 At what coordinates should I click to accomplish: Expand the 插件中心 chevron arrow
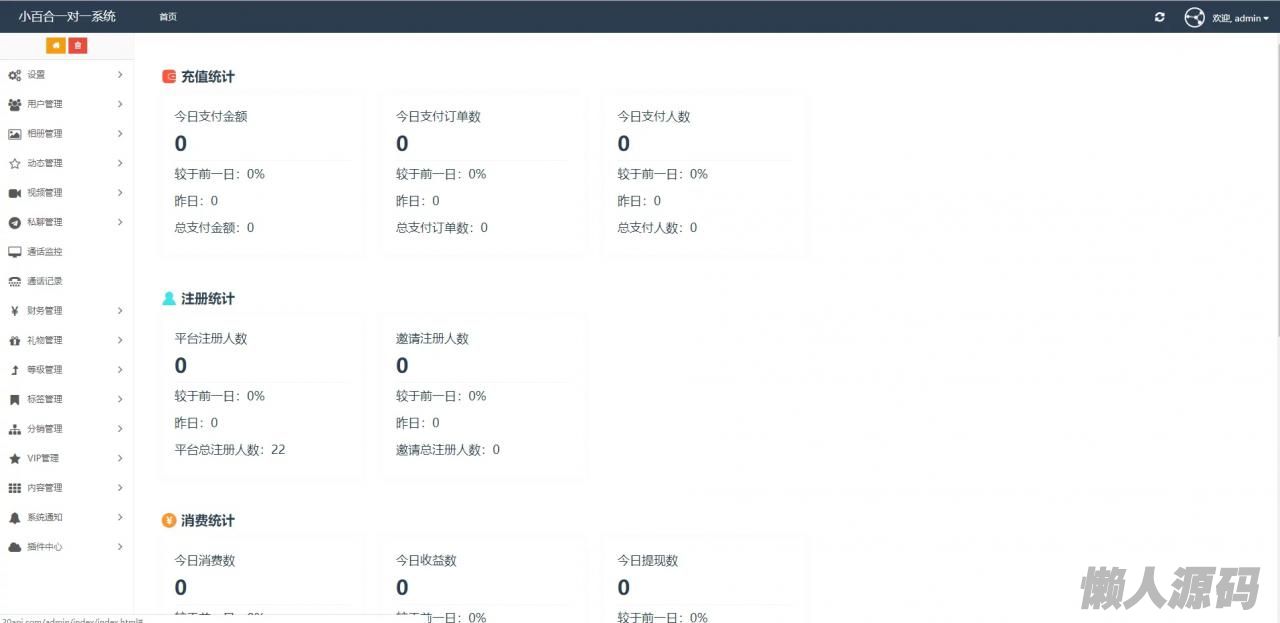pyautogui.click(x=120, y=547)
